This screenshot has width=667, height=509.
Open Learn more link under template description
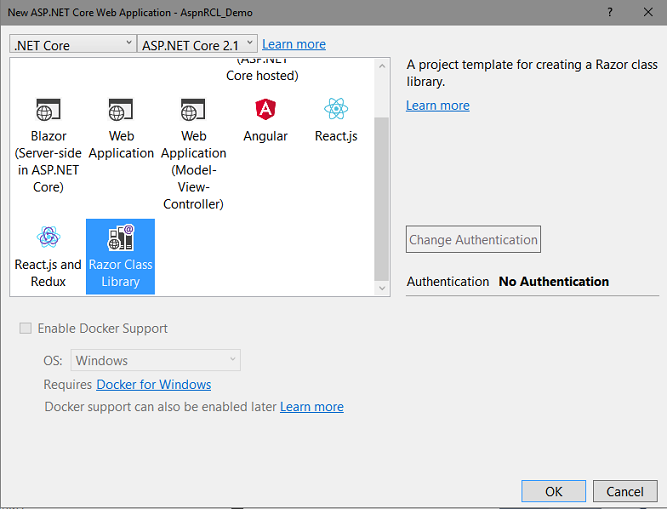tap(438, 105)
